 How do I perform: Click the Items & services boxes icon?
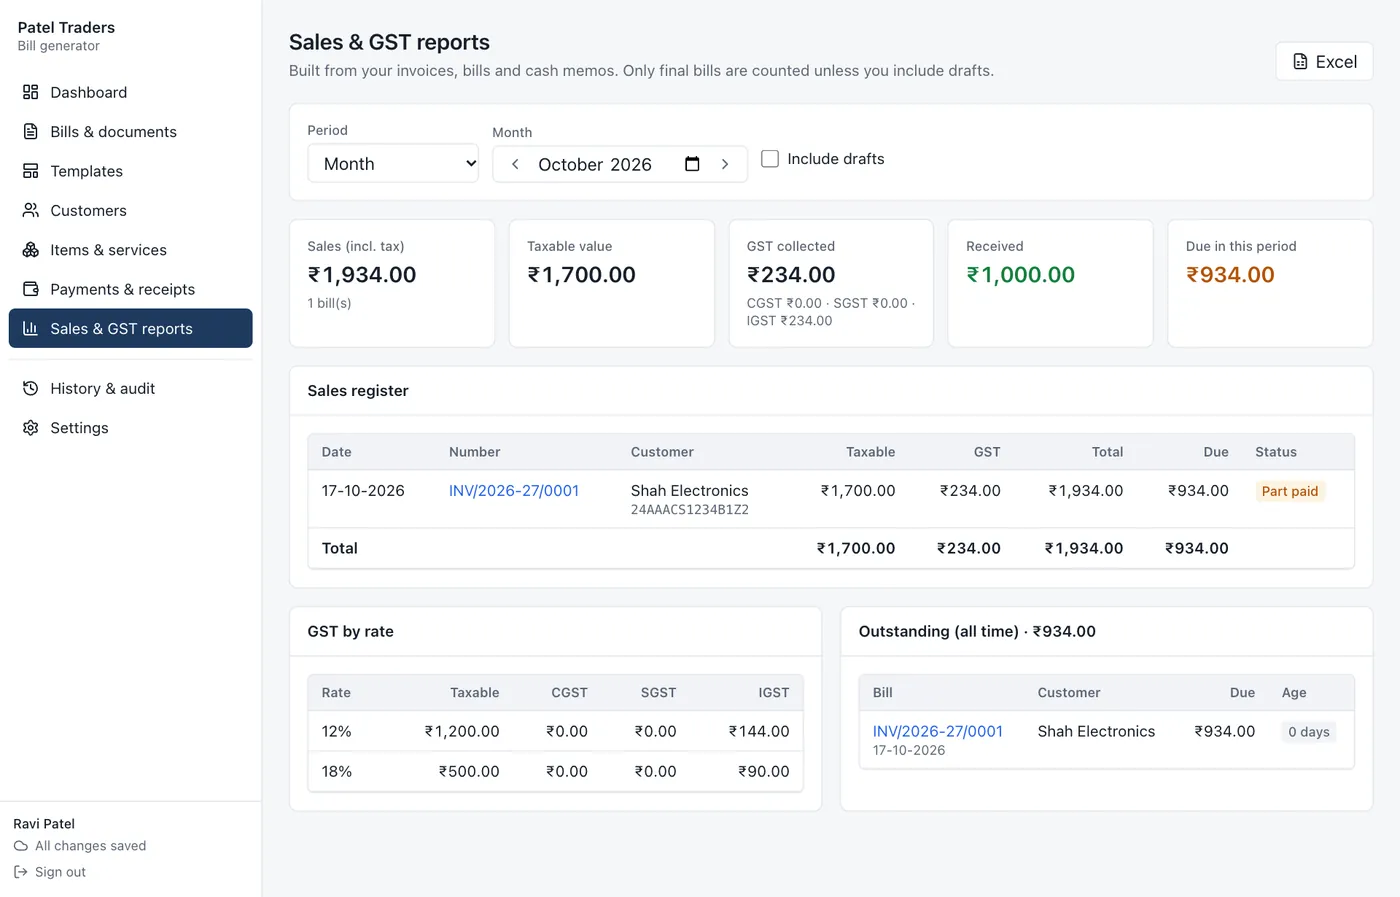point(31,250)
